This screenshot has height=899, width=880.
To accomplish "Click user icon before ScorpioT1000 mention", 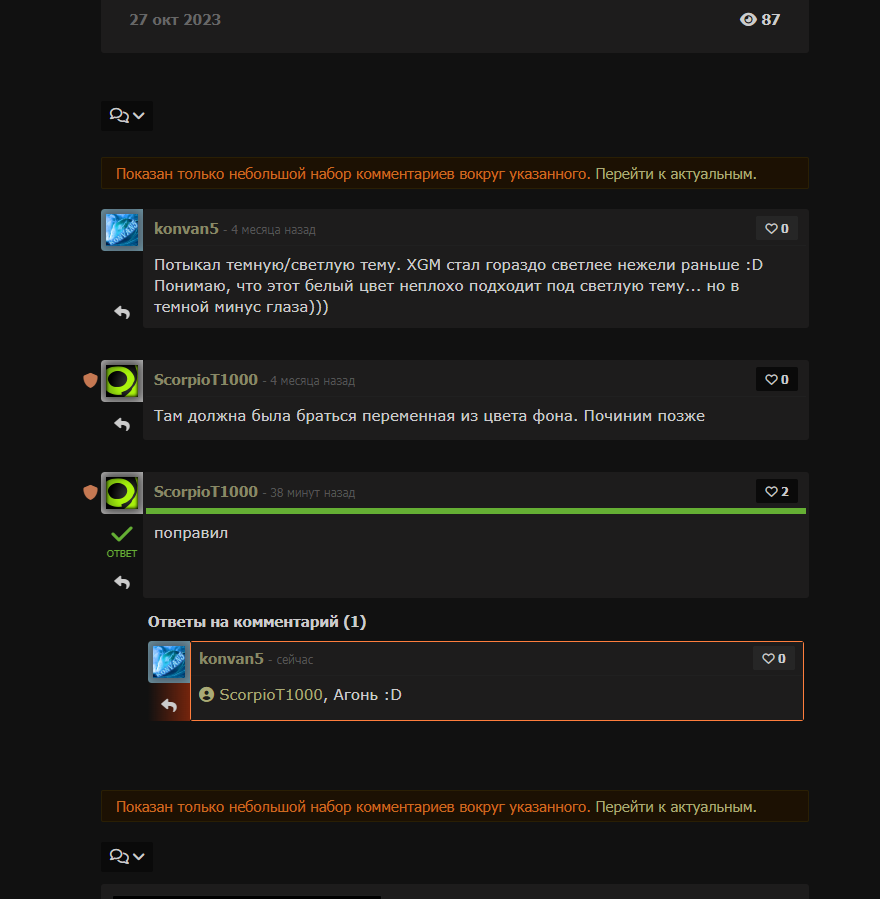I will [206, 695].
